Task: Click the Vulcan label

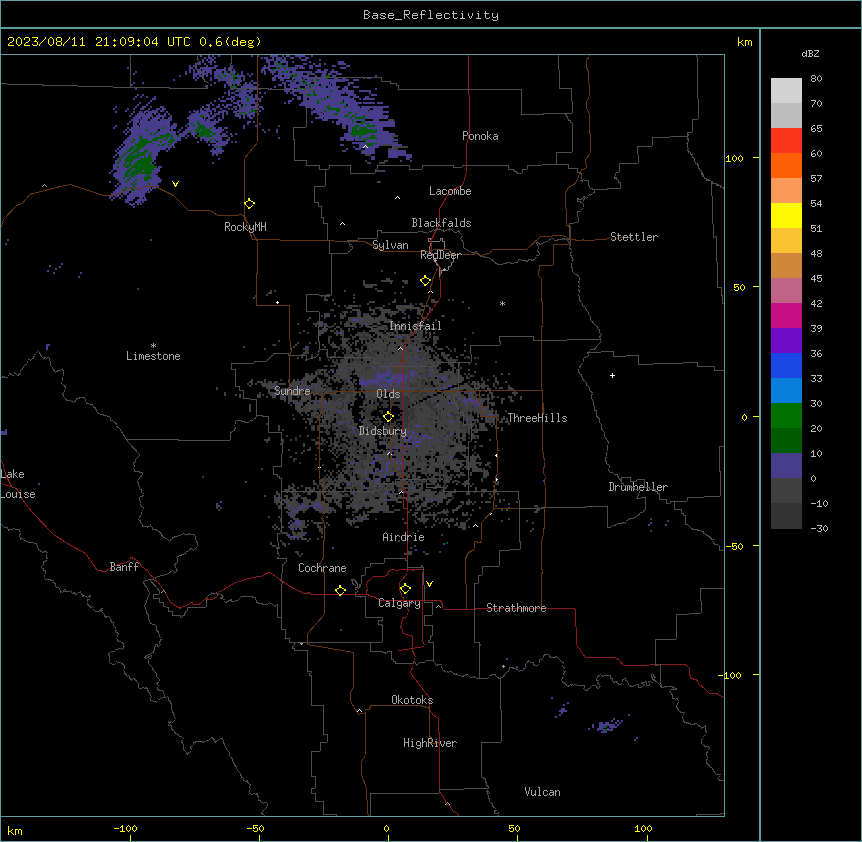Action: 543,792
